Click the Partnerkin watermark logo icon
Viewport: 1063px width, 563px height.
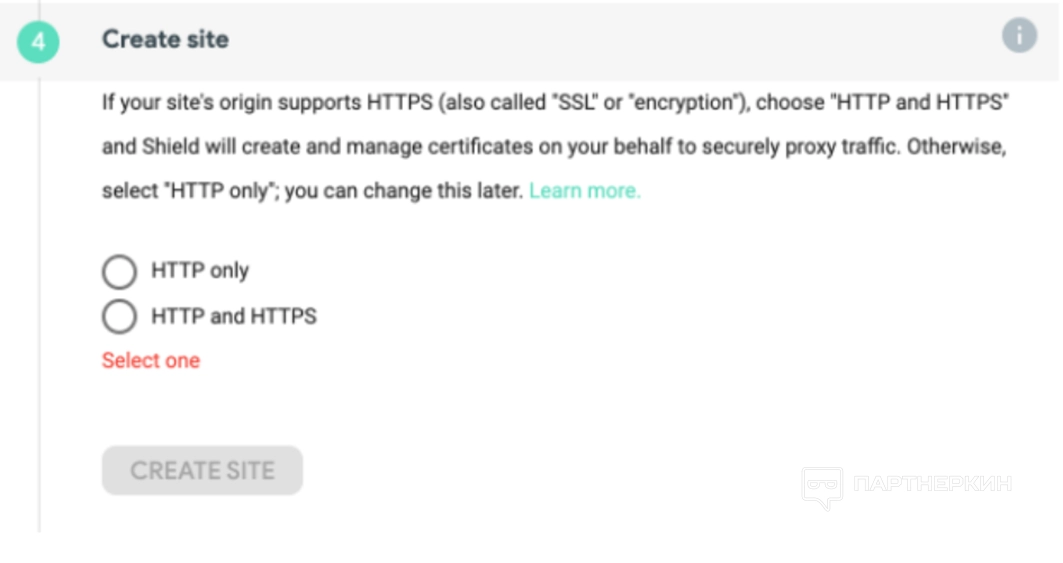(x=822, y=487)
